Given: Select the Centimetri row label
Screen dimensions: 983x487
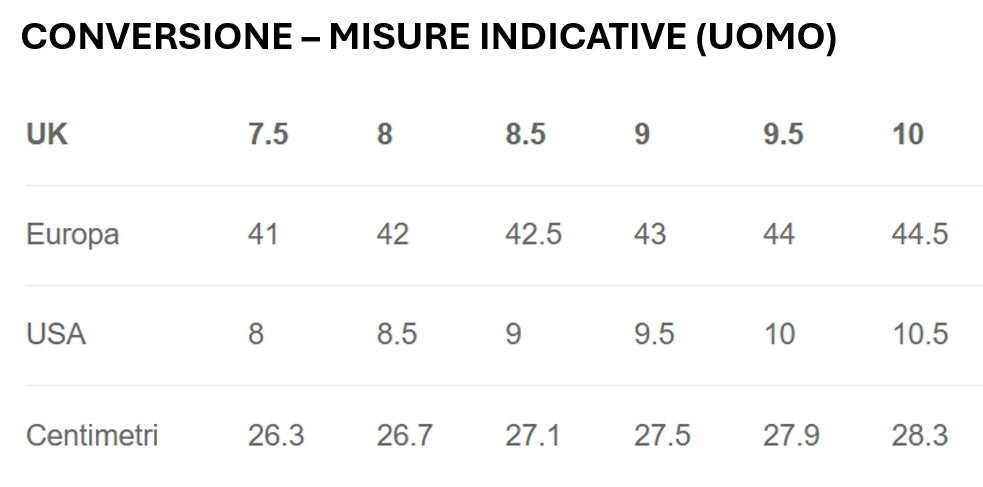Looking at the screenshot, I should [x=92, y=435].
